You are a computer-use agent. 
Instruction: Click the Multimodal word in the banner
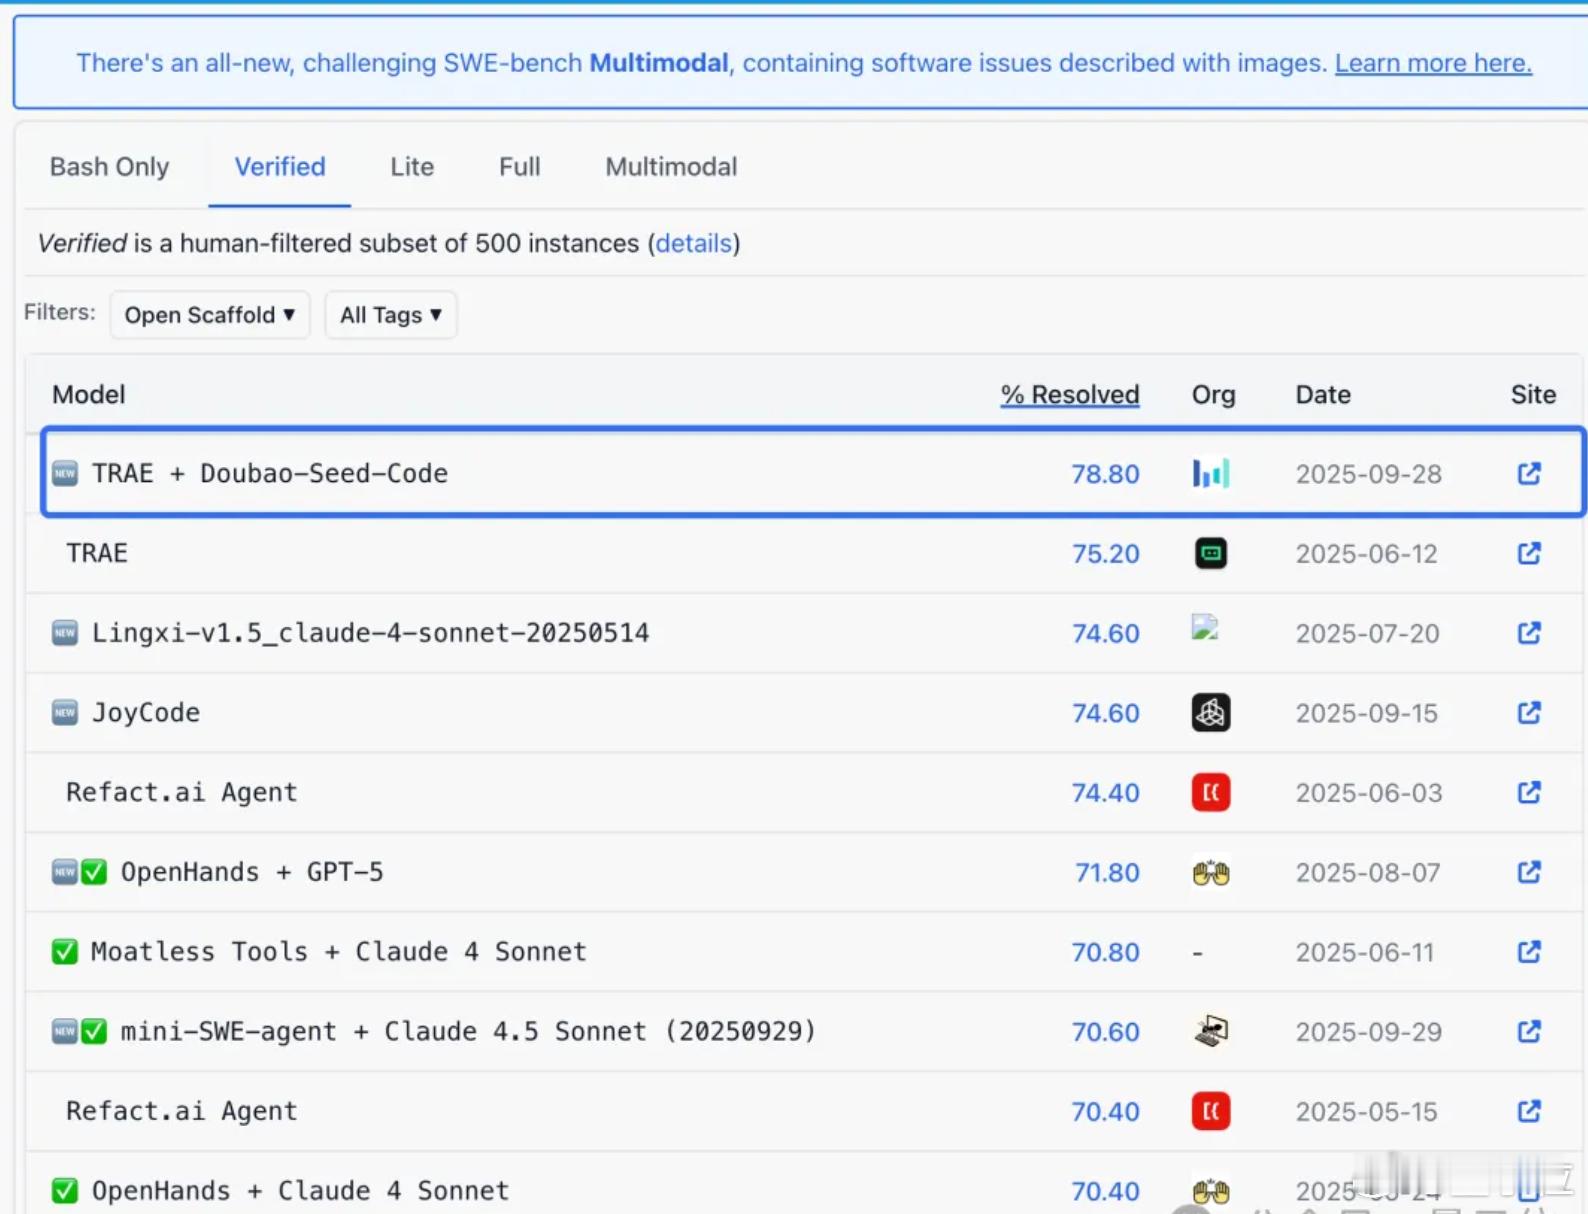point(659,63)
